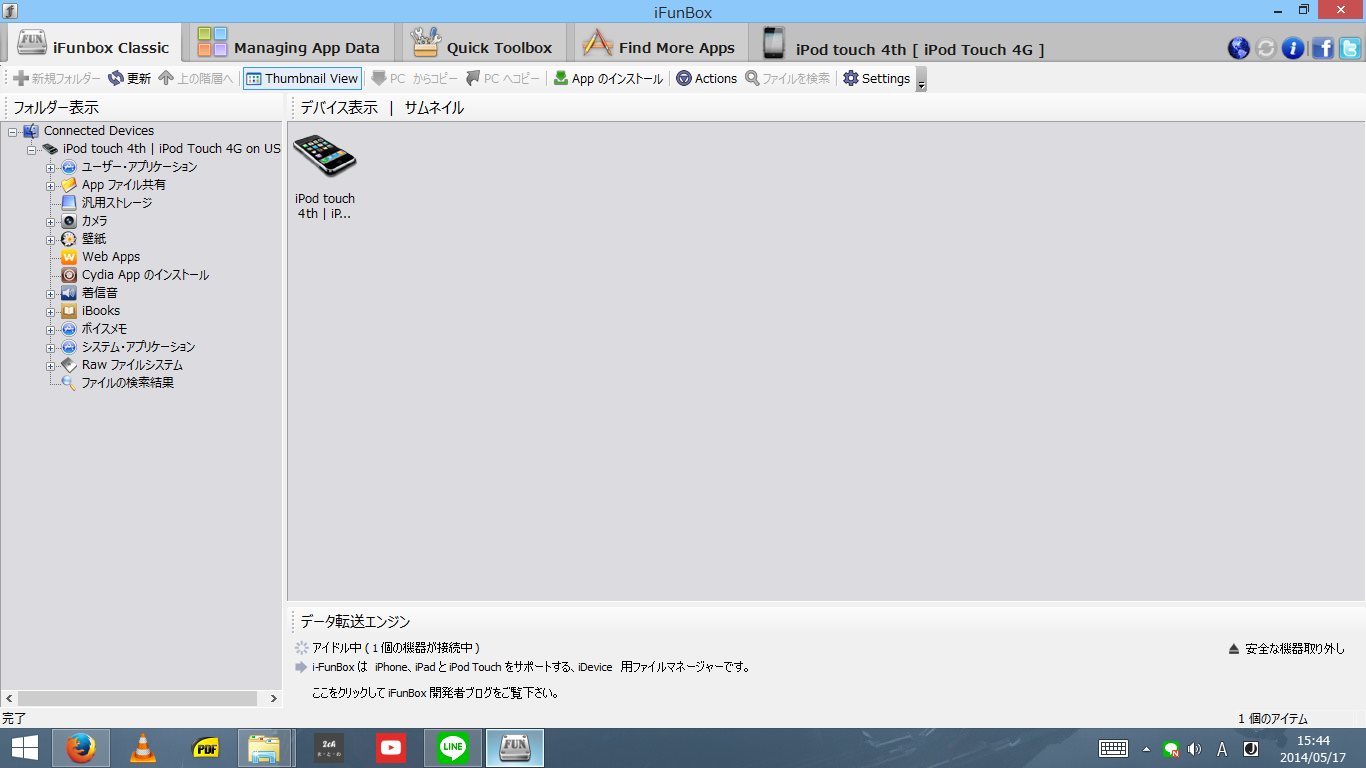
Task: Expand the ボイスメモ tree node
Action: [x=50, y=329]
